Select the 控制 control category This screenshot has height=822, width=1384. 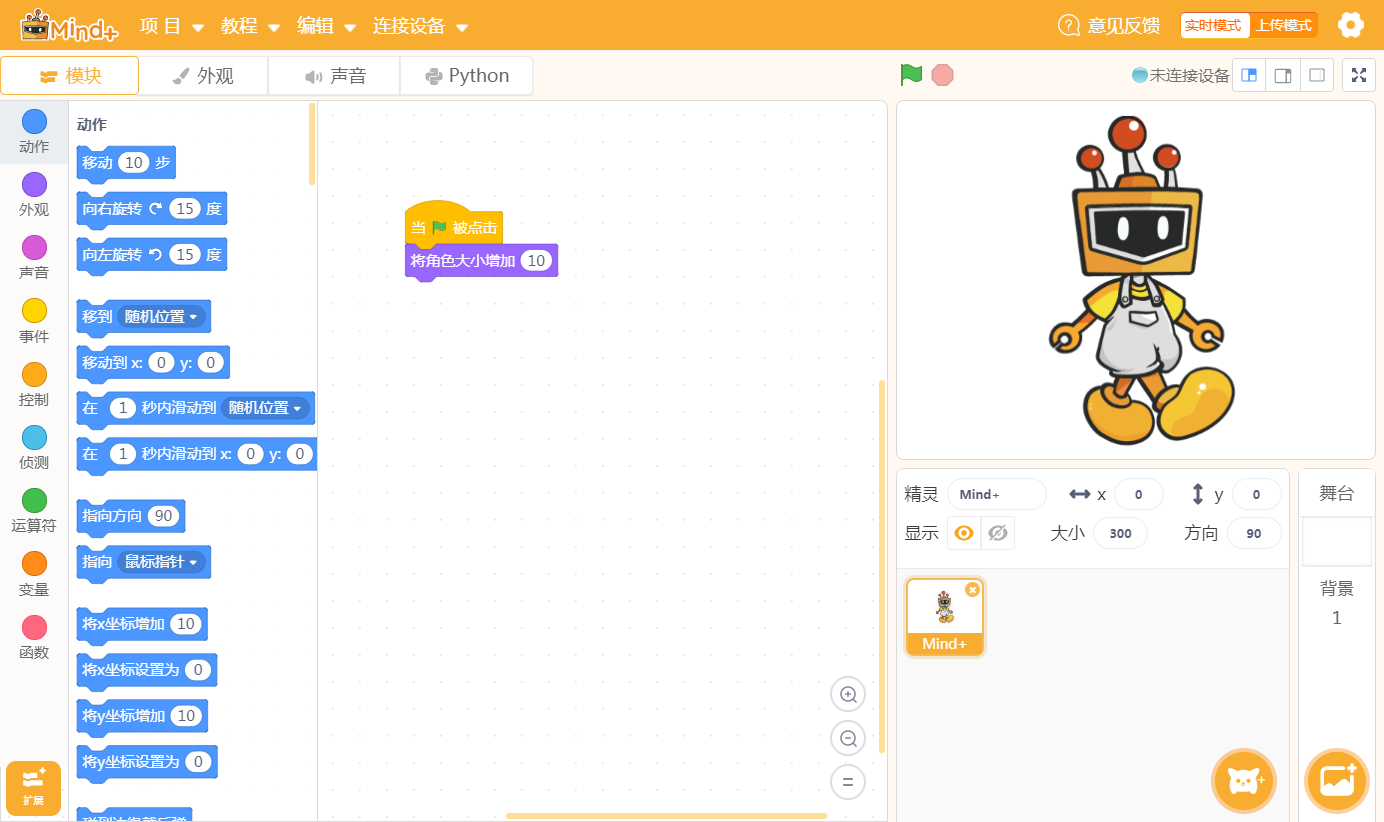(34, 385)
